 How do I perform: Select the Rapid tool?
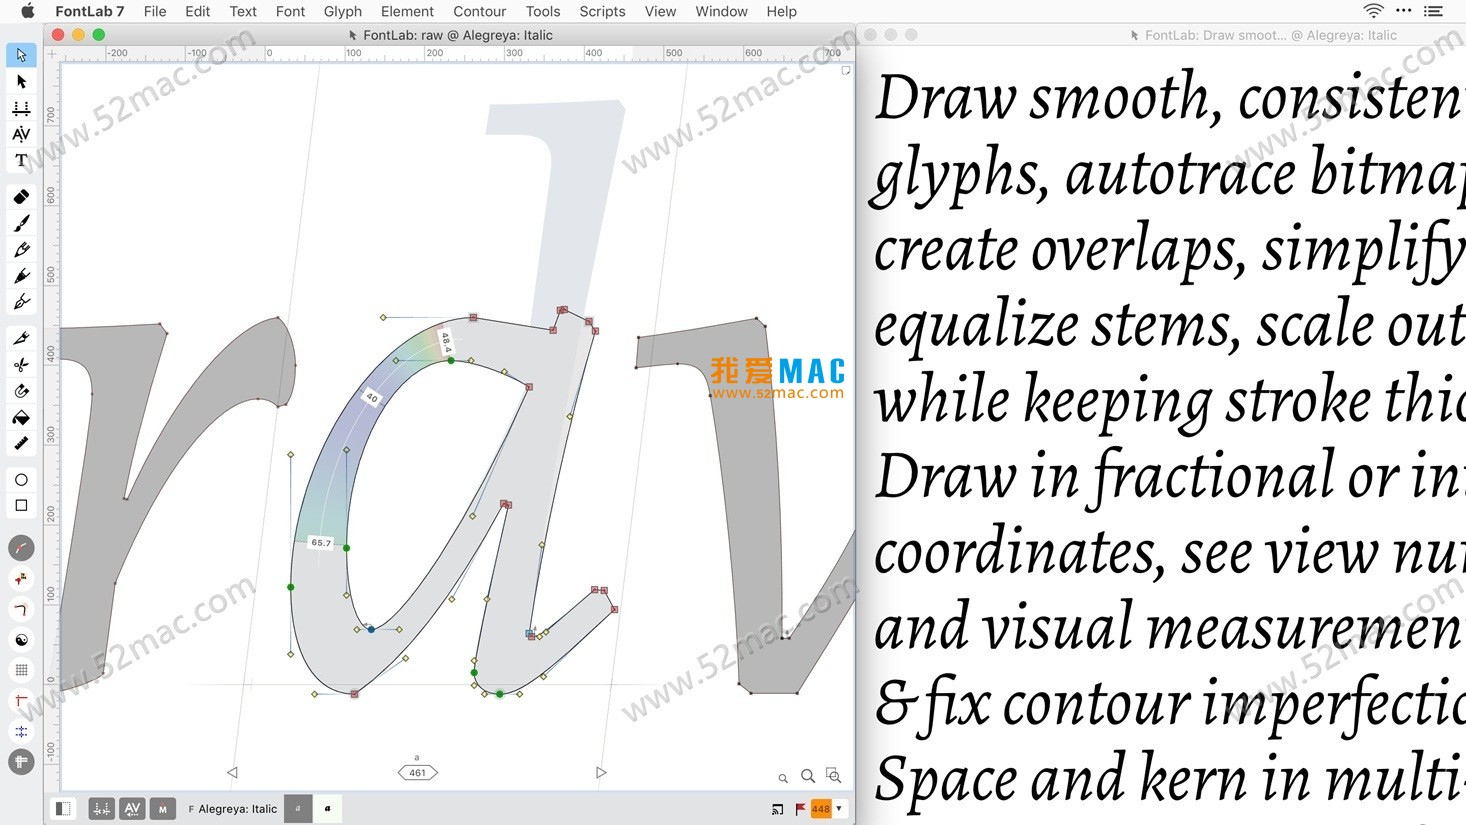point(21,275)
